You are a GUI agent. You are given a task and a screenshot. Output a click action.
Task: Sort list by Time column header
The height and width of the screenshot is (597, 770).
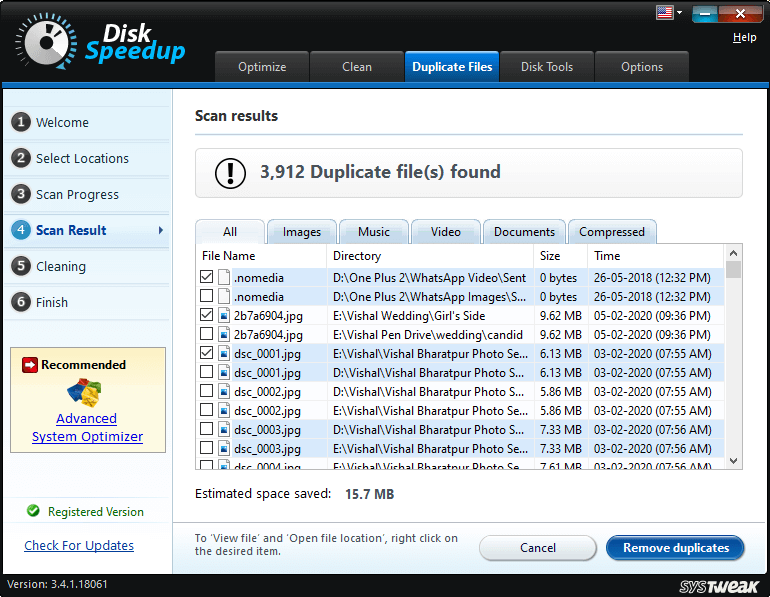pyautogui.click(x=656, y=256)
